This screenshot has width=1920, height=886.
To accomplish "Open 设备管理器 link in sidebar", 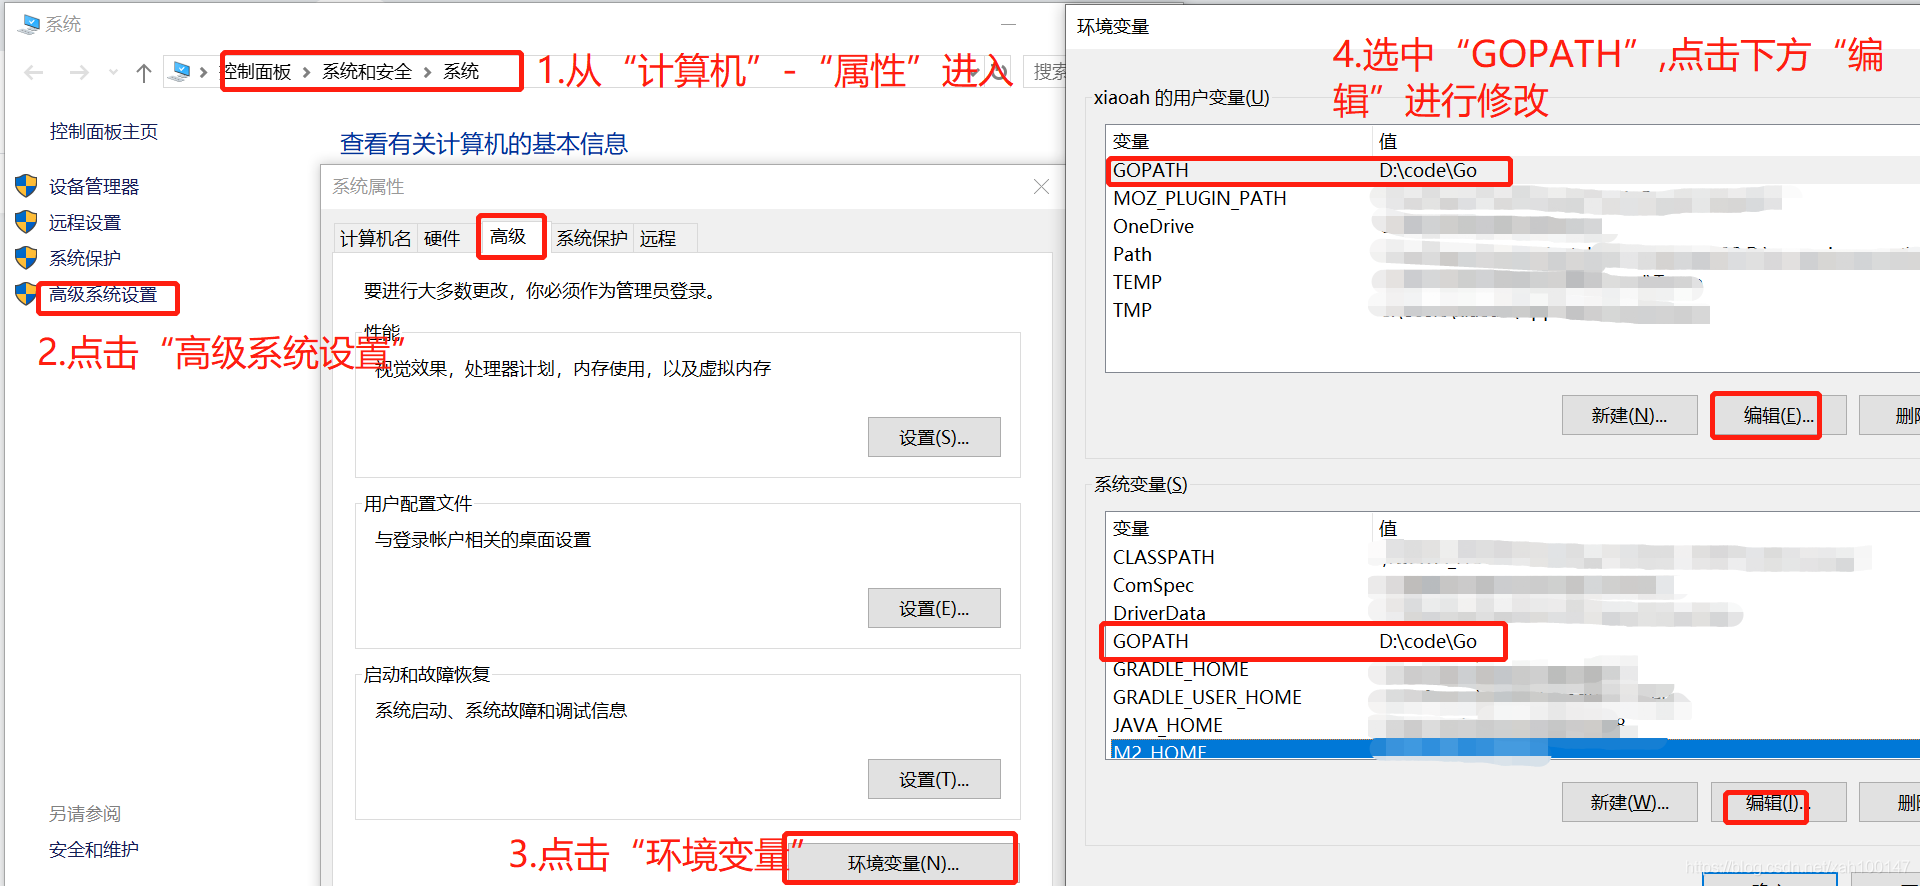I will click(x=94, y=187).
